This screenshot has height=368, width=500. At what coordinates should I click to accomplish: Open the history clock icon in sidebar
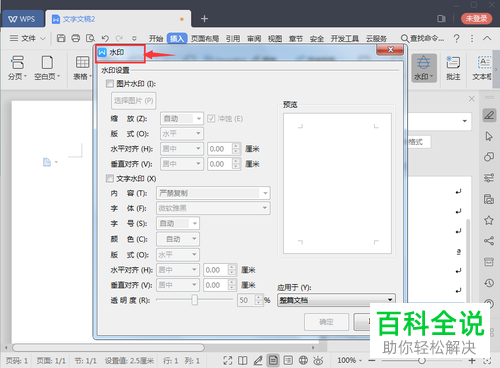(x=489, y=283)
